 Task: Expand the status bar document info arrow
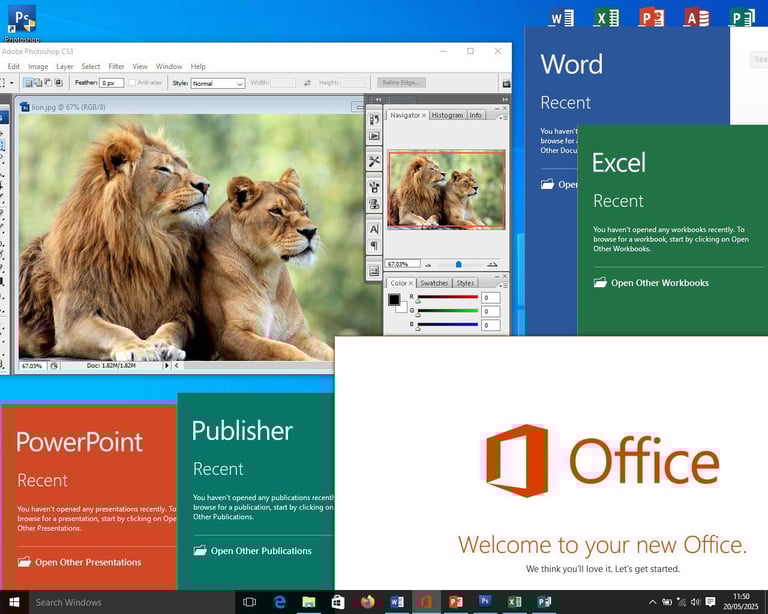coord(167,365)
